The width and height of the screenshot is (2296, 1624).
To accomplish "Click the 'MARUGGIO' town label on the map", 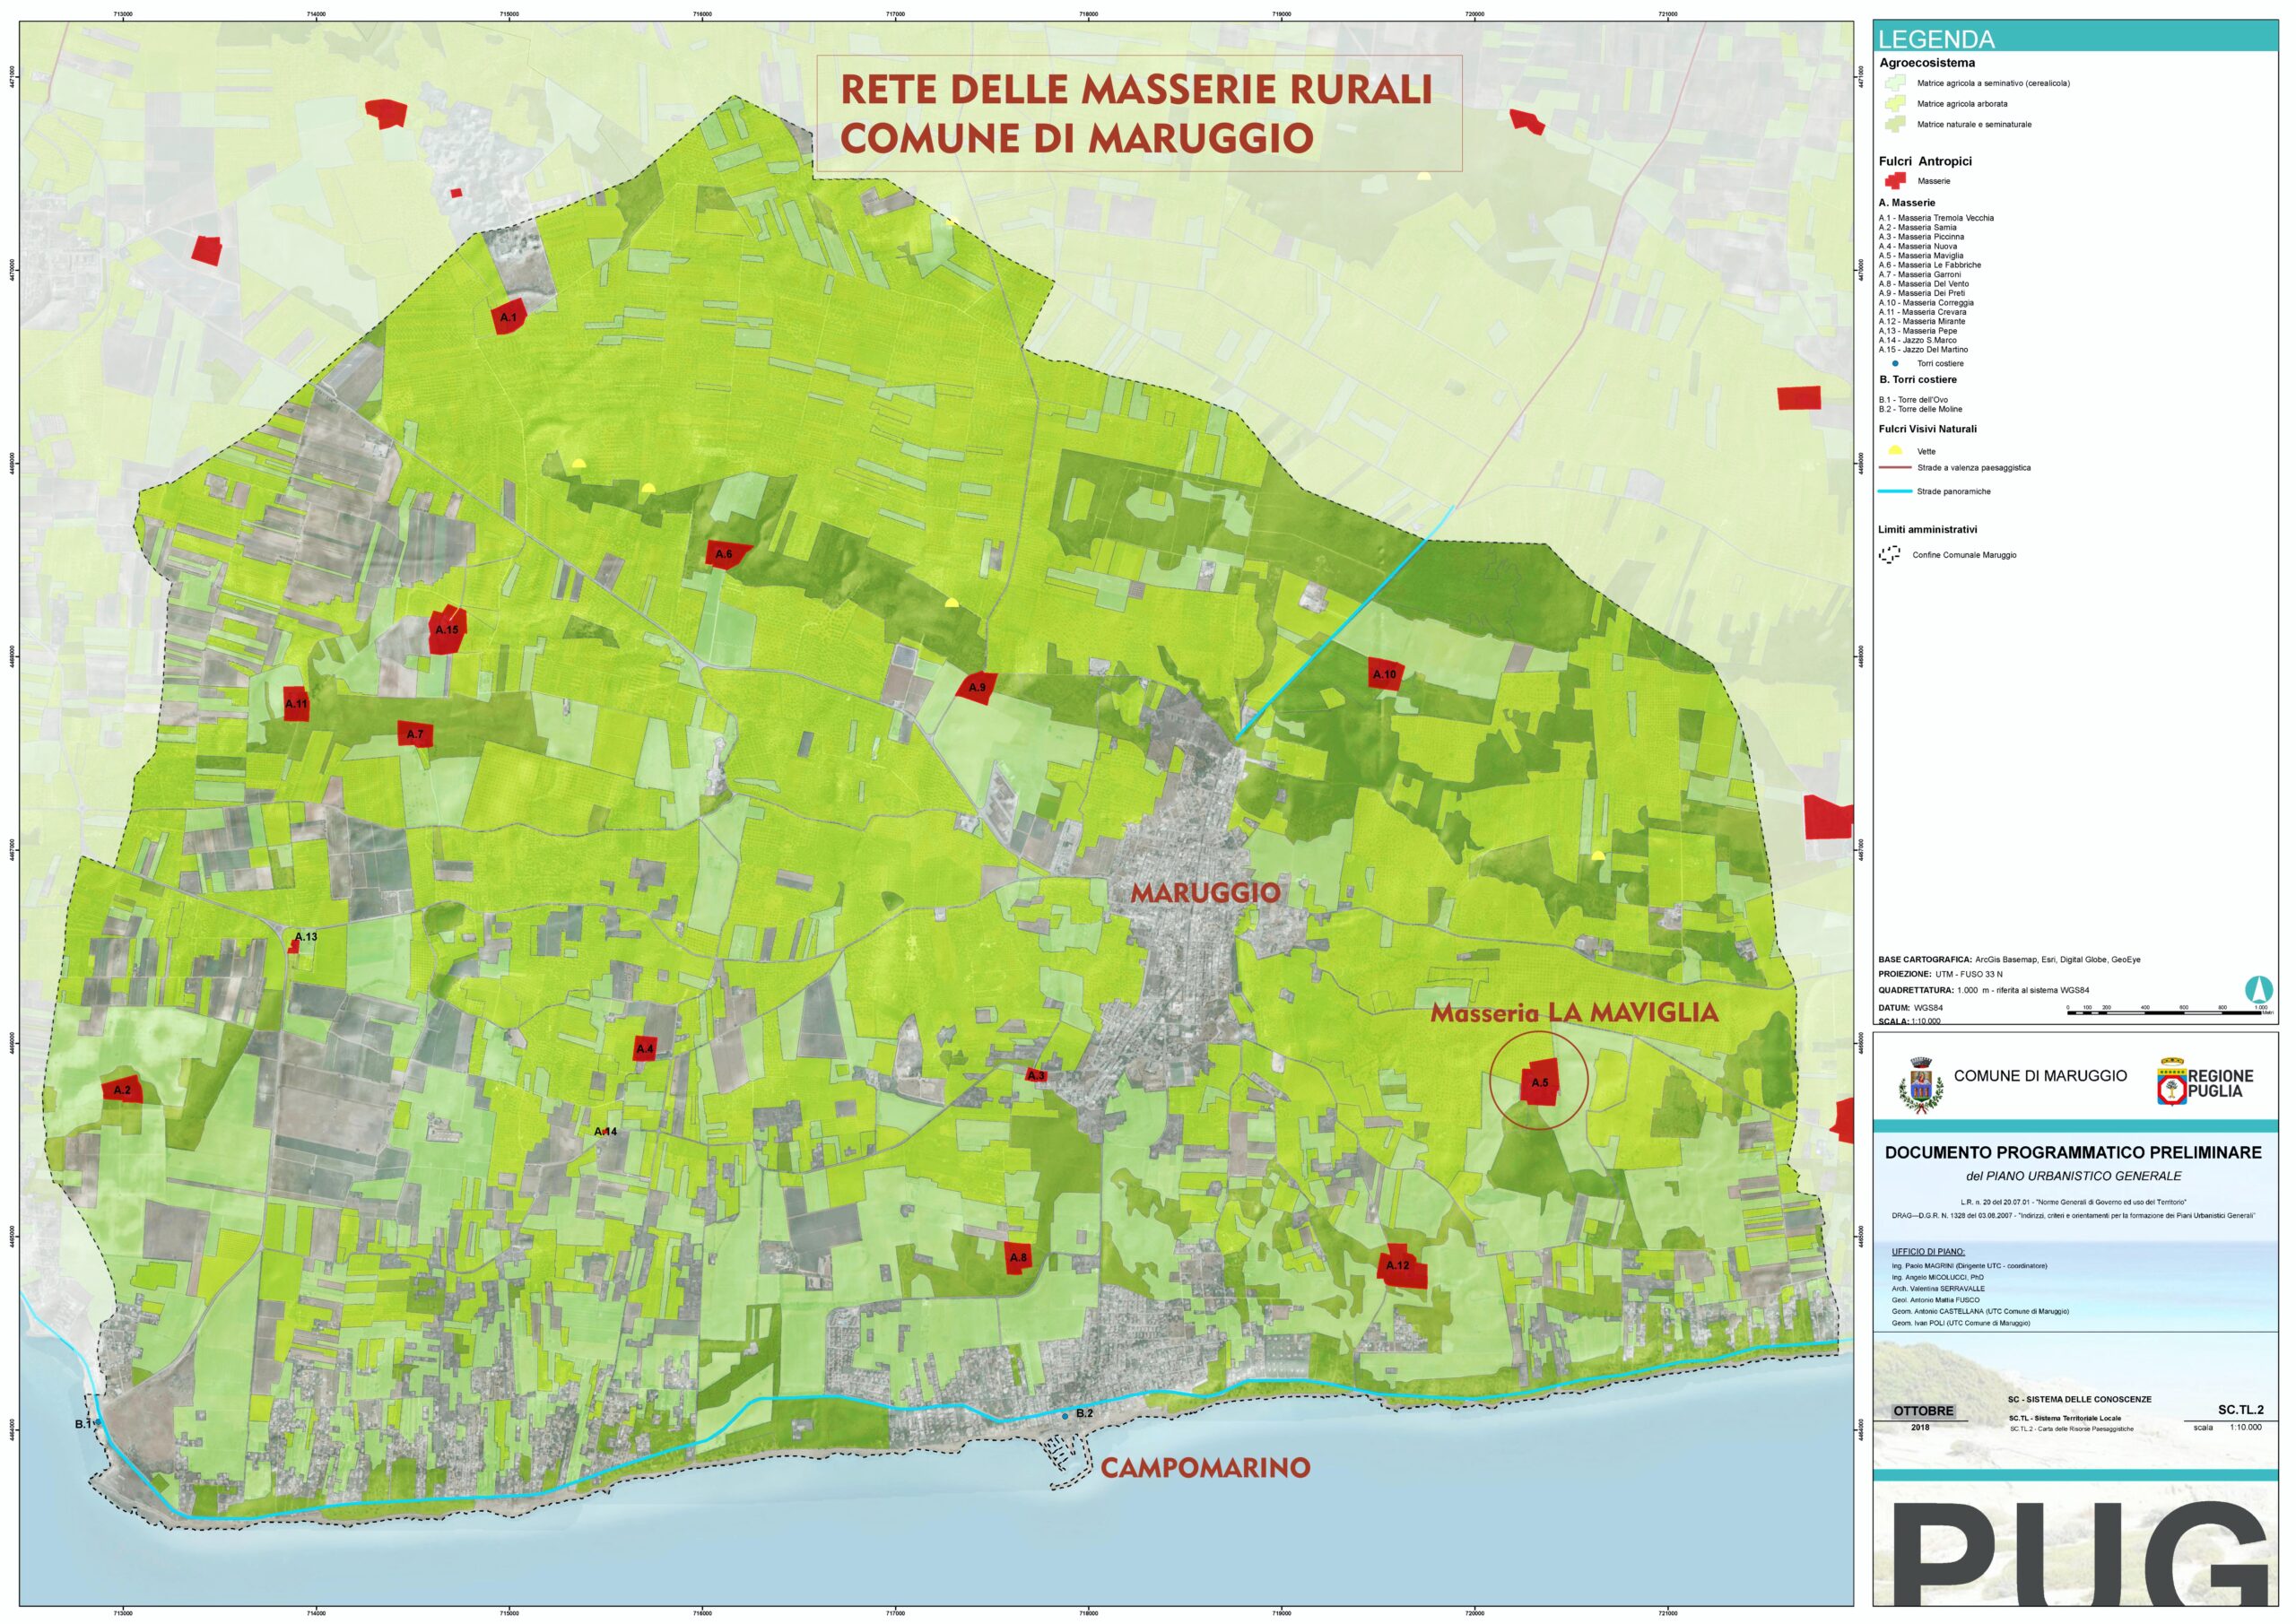I will click(x=1205, y=893).
